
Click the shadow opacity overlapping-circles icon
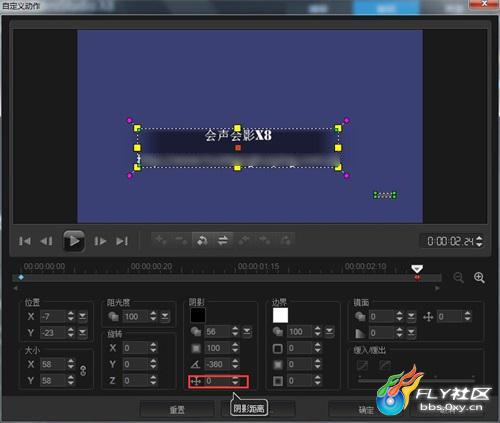[196, 332]
